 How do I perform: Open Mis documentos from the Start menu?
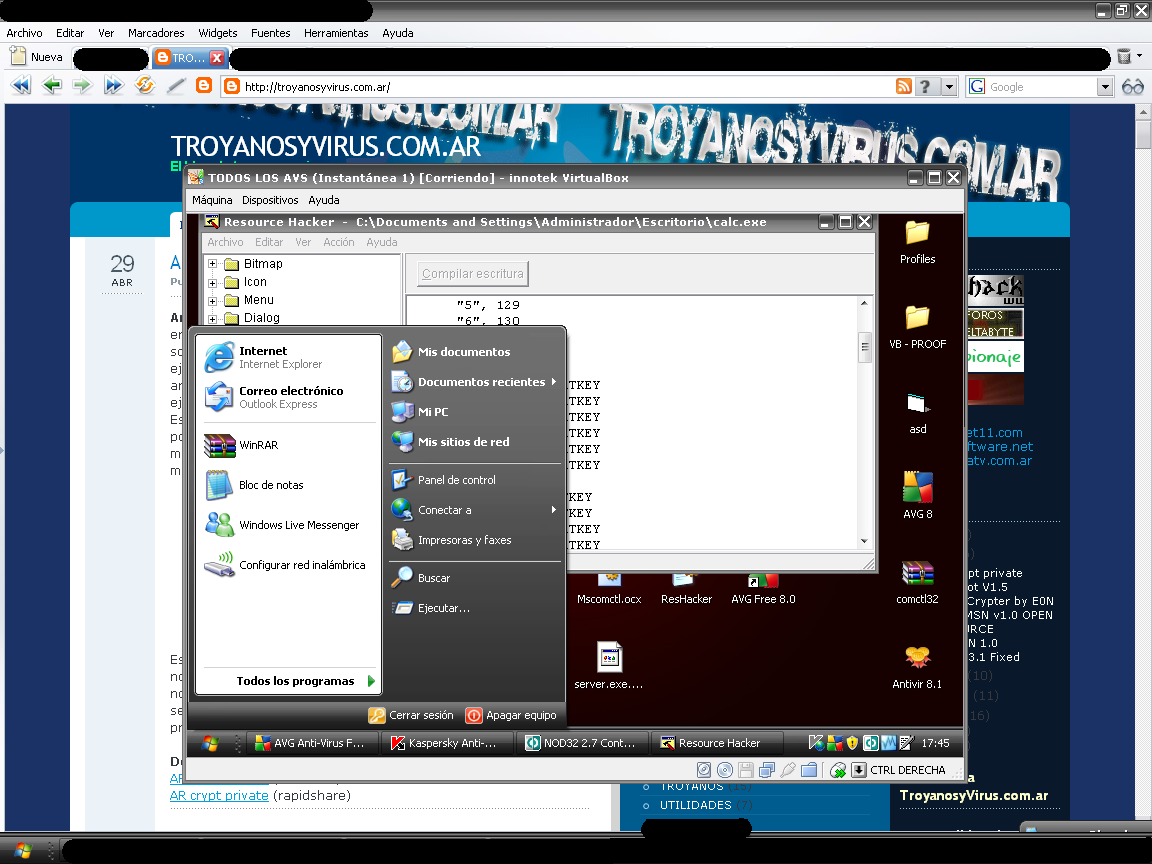(463, 351)
